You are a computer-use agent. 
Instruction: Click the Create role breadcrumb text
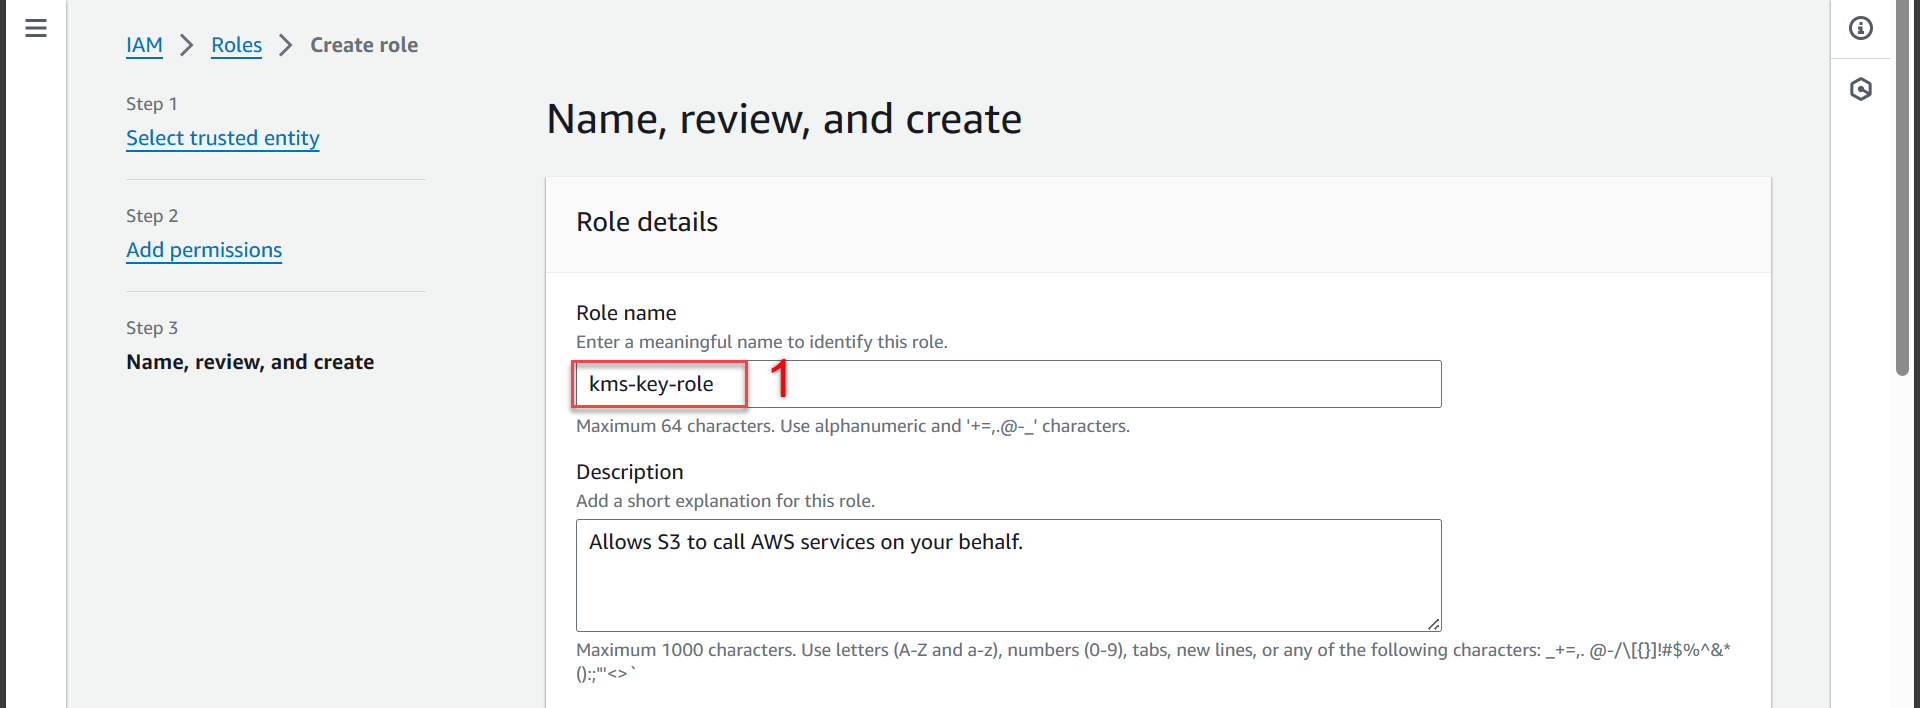[364, 45]
